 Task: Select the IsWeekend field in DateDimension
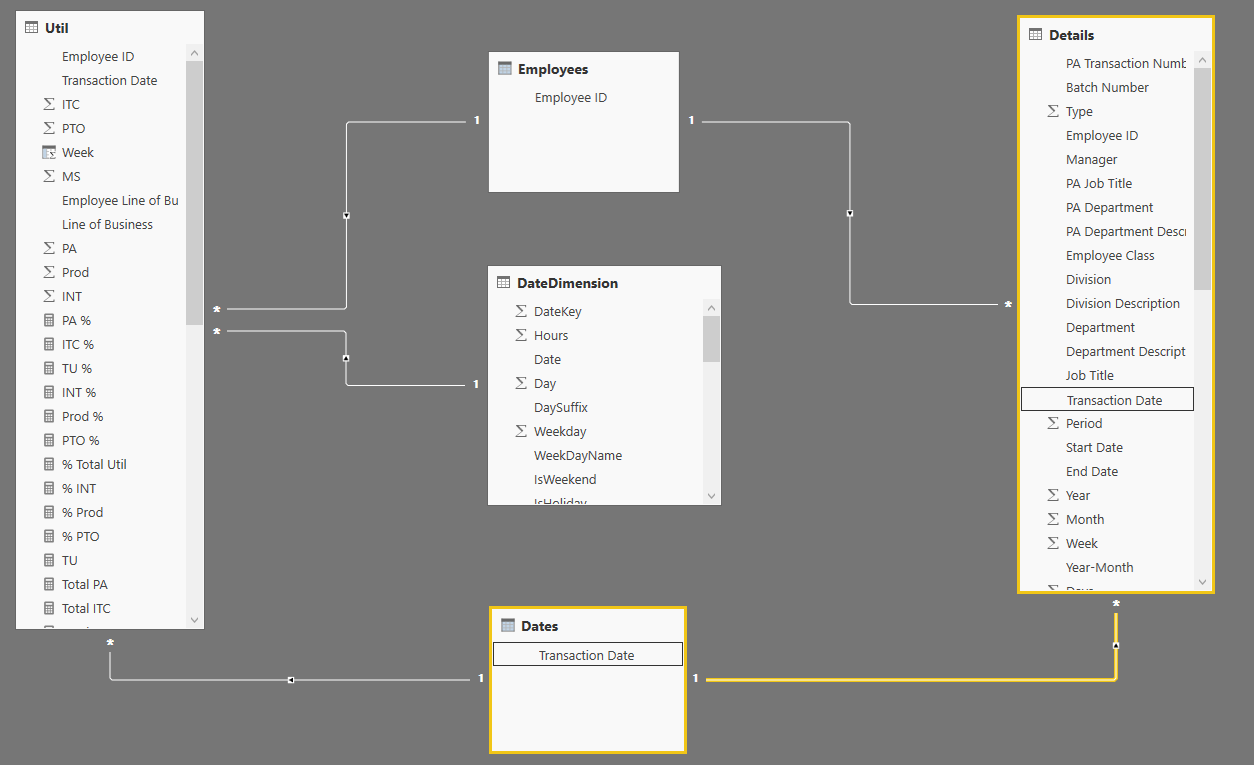point(565,479)
